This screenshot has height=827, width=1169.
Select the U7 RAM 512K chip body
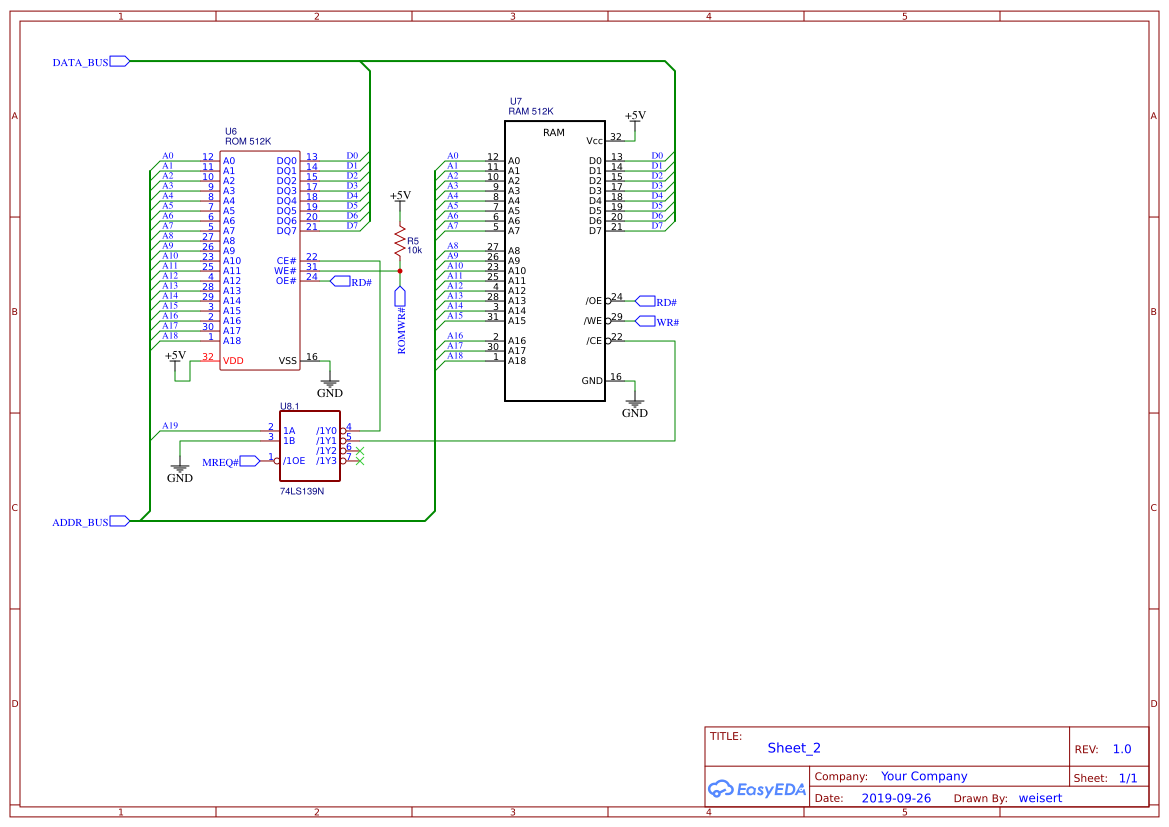(x=554, y=262)
